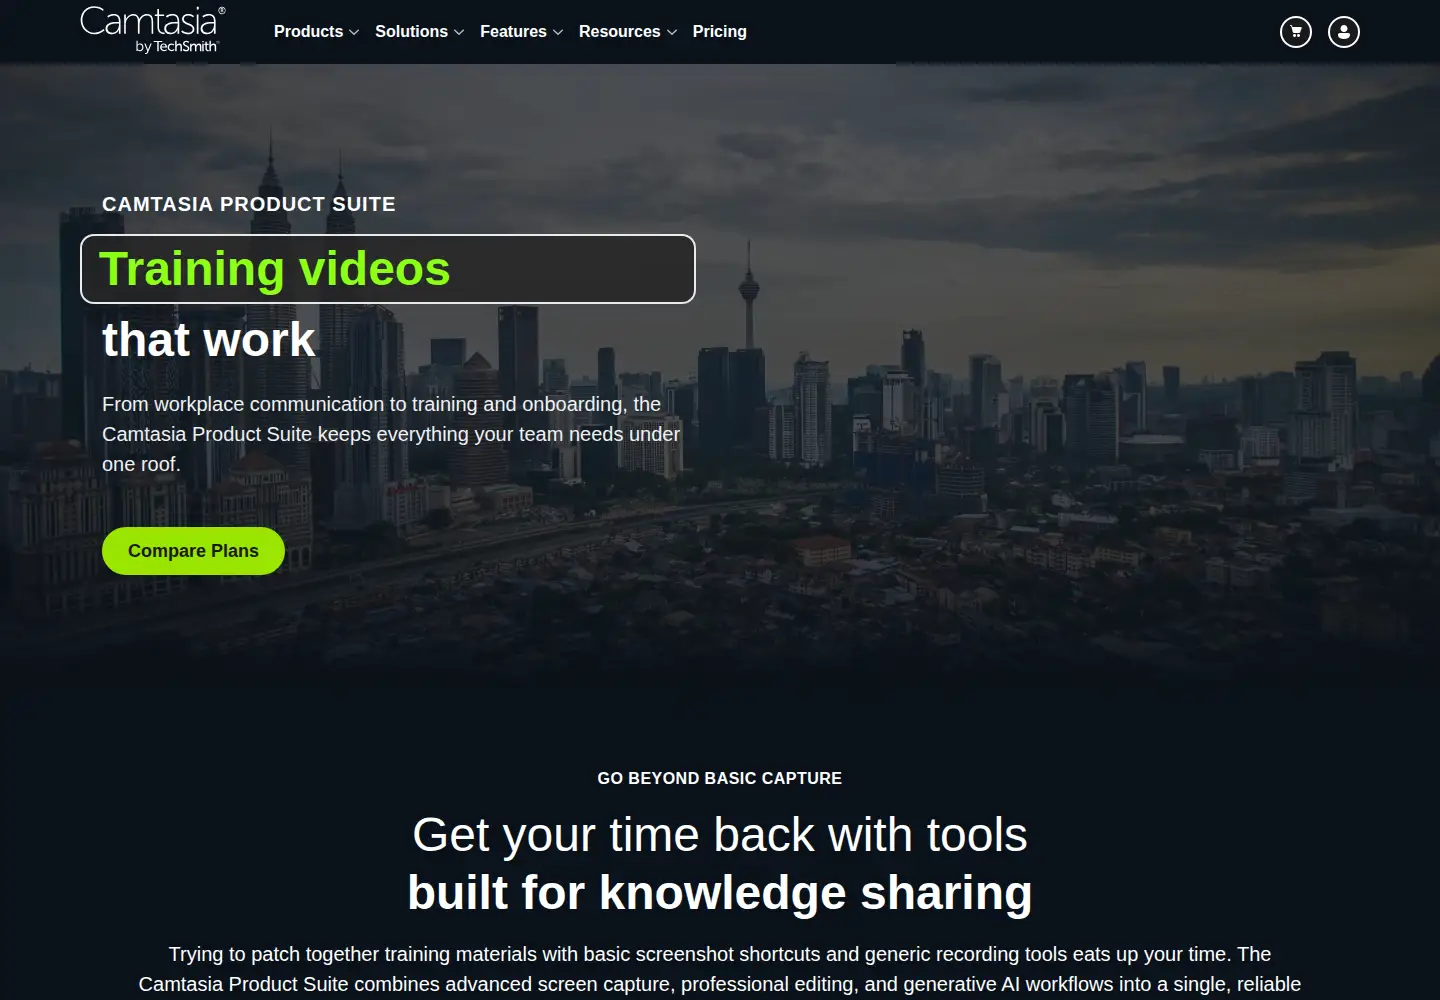Screen dimensions: 1440x1000
Task: Expand the Solutions menu
Action: click(419, 32)
